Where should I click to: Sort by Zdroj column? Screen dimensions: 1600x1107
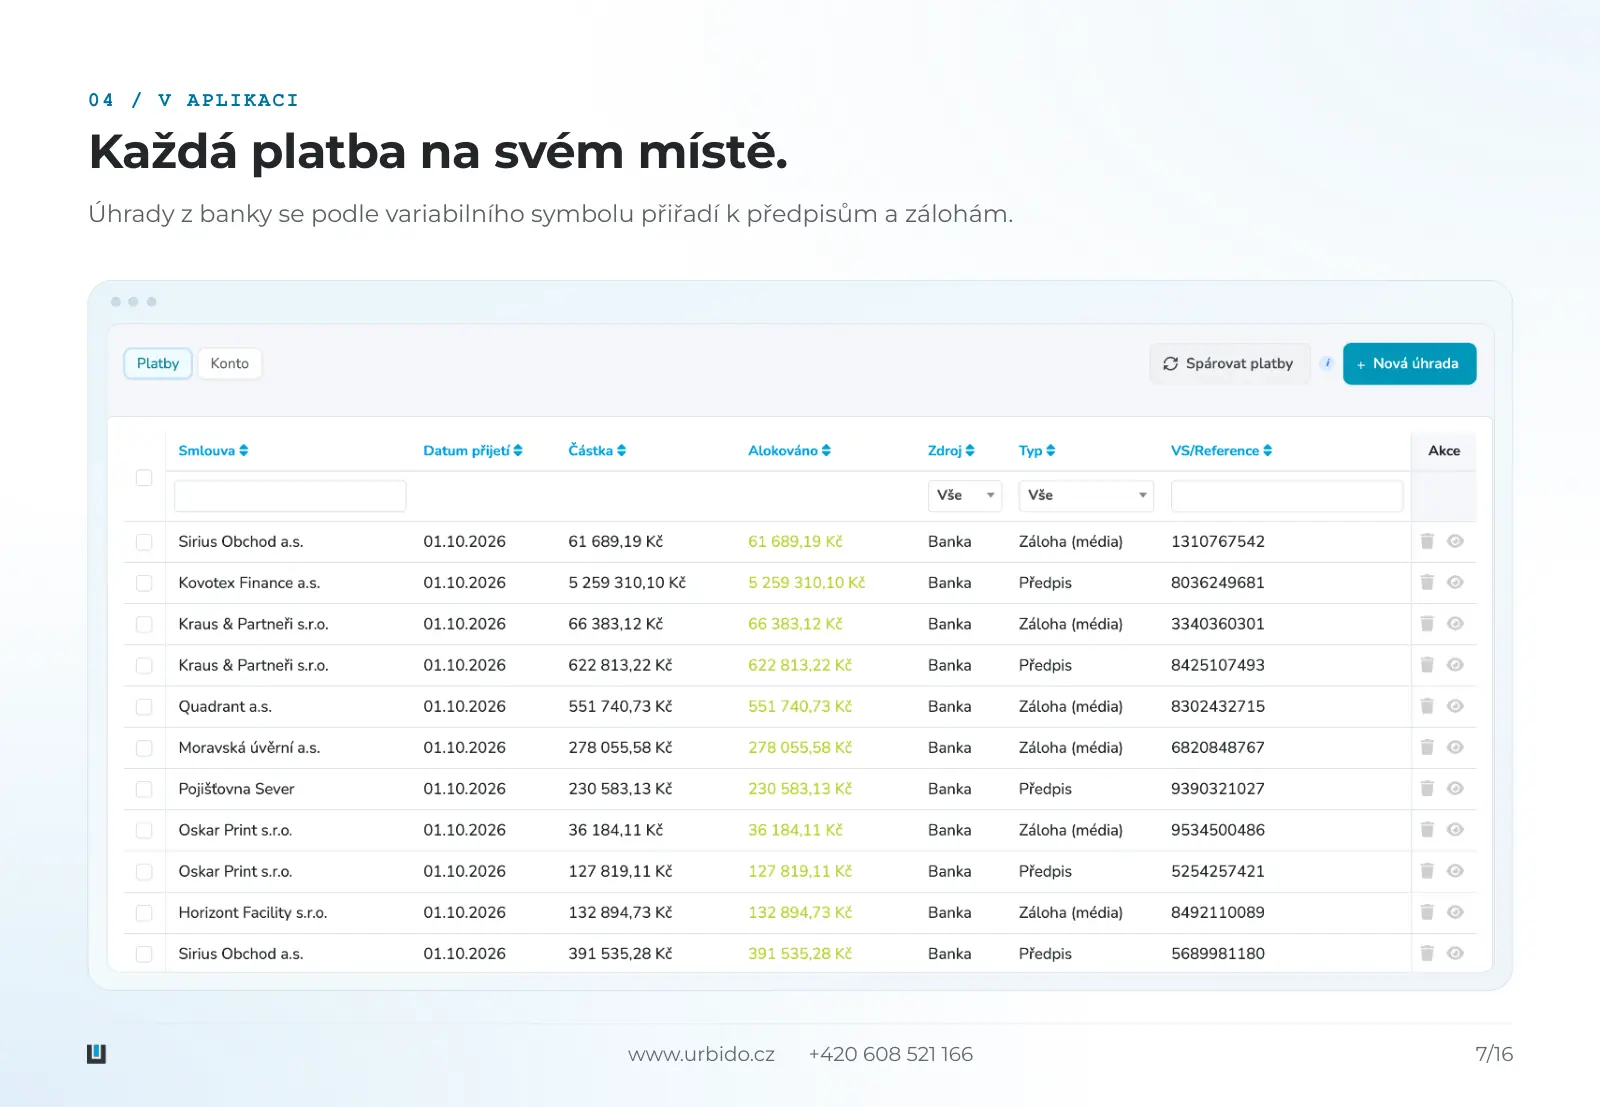[x=951, y=451]
